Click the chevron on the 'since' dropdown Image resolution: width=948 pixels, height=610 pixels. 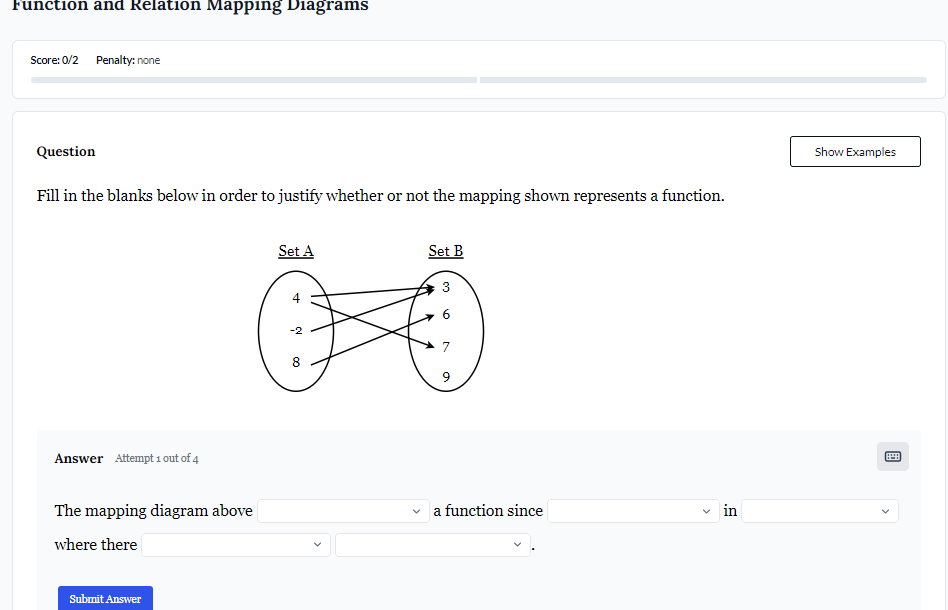[x=707, y=510]
